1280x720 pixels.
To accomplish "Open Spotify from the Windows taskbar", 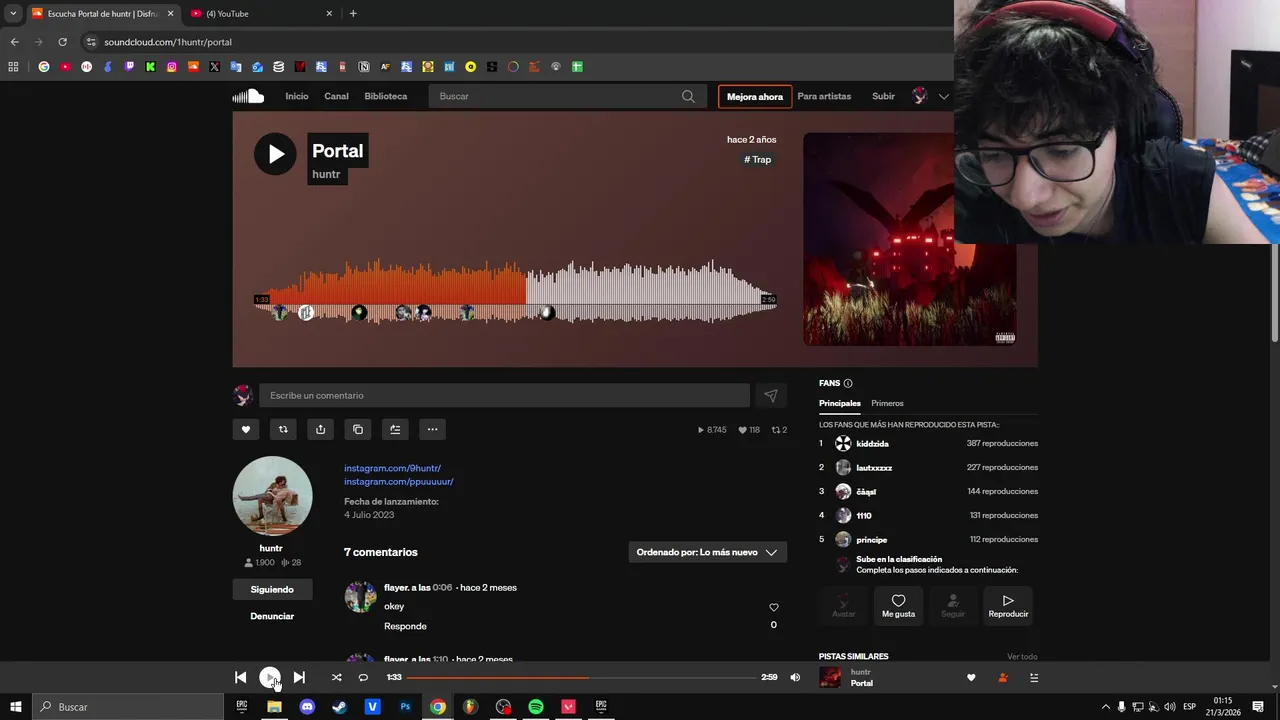I will click(x=536, y=706).
